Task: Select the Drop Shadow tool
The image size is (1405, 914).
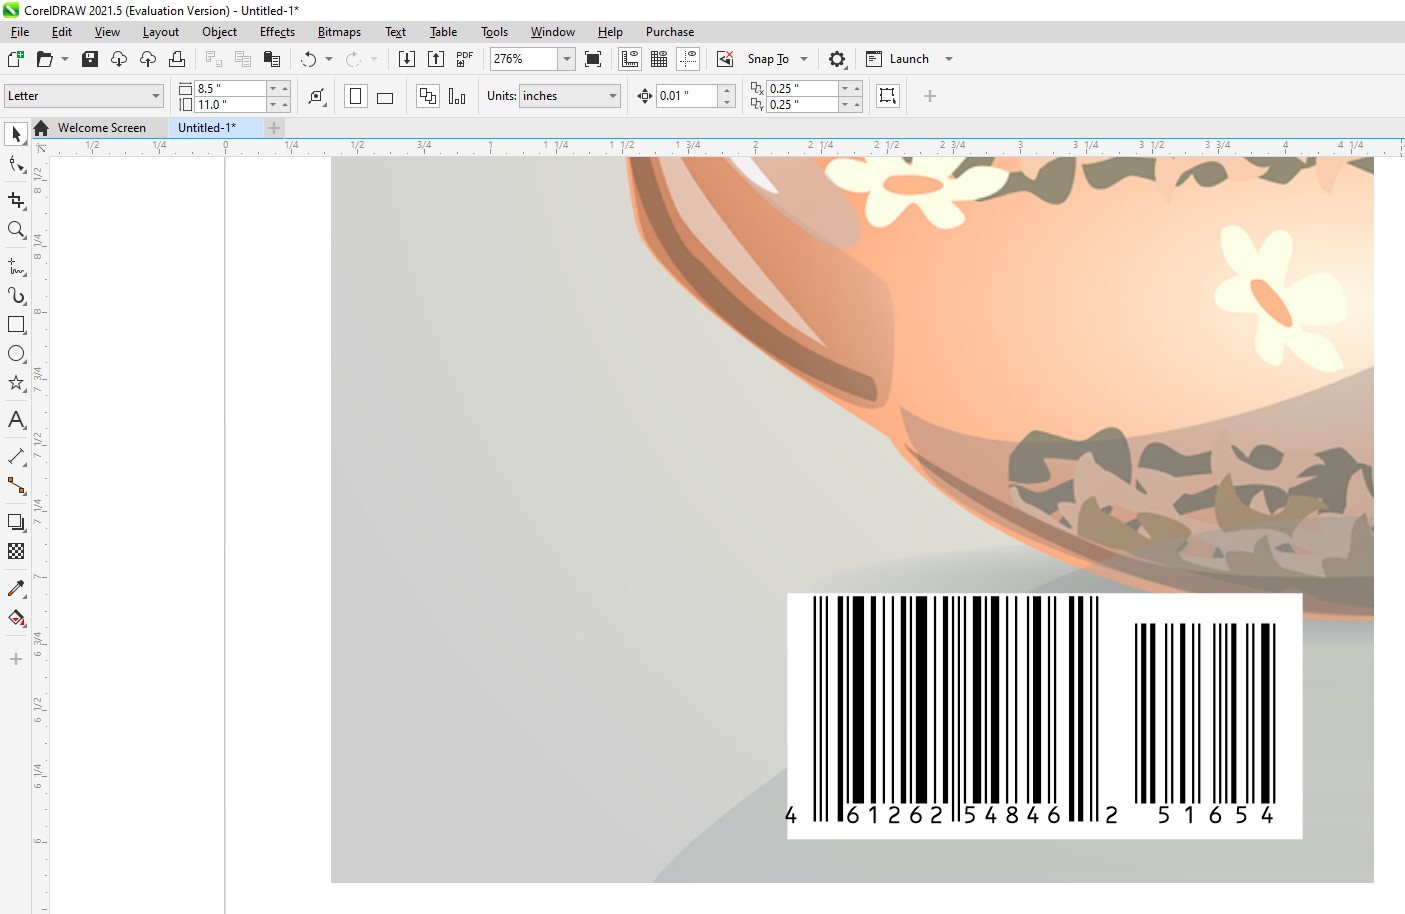Action: tap(16, 522)
